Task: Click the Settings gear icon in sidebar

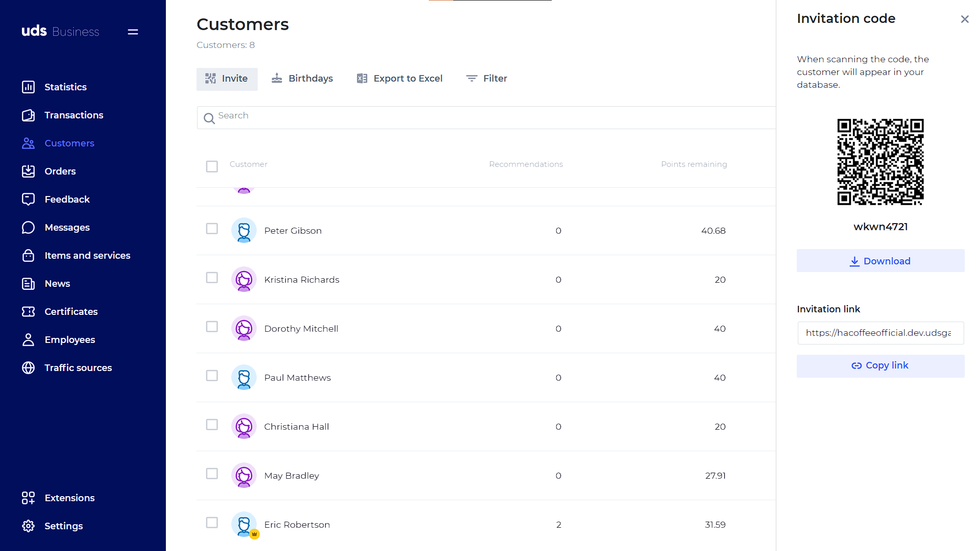Action: 28,526
